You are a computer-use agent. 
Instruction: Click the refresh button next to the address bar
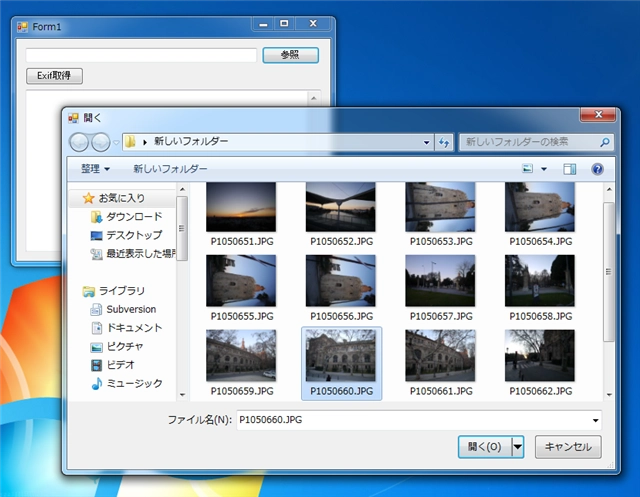444,142
